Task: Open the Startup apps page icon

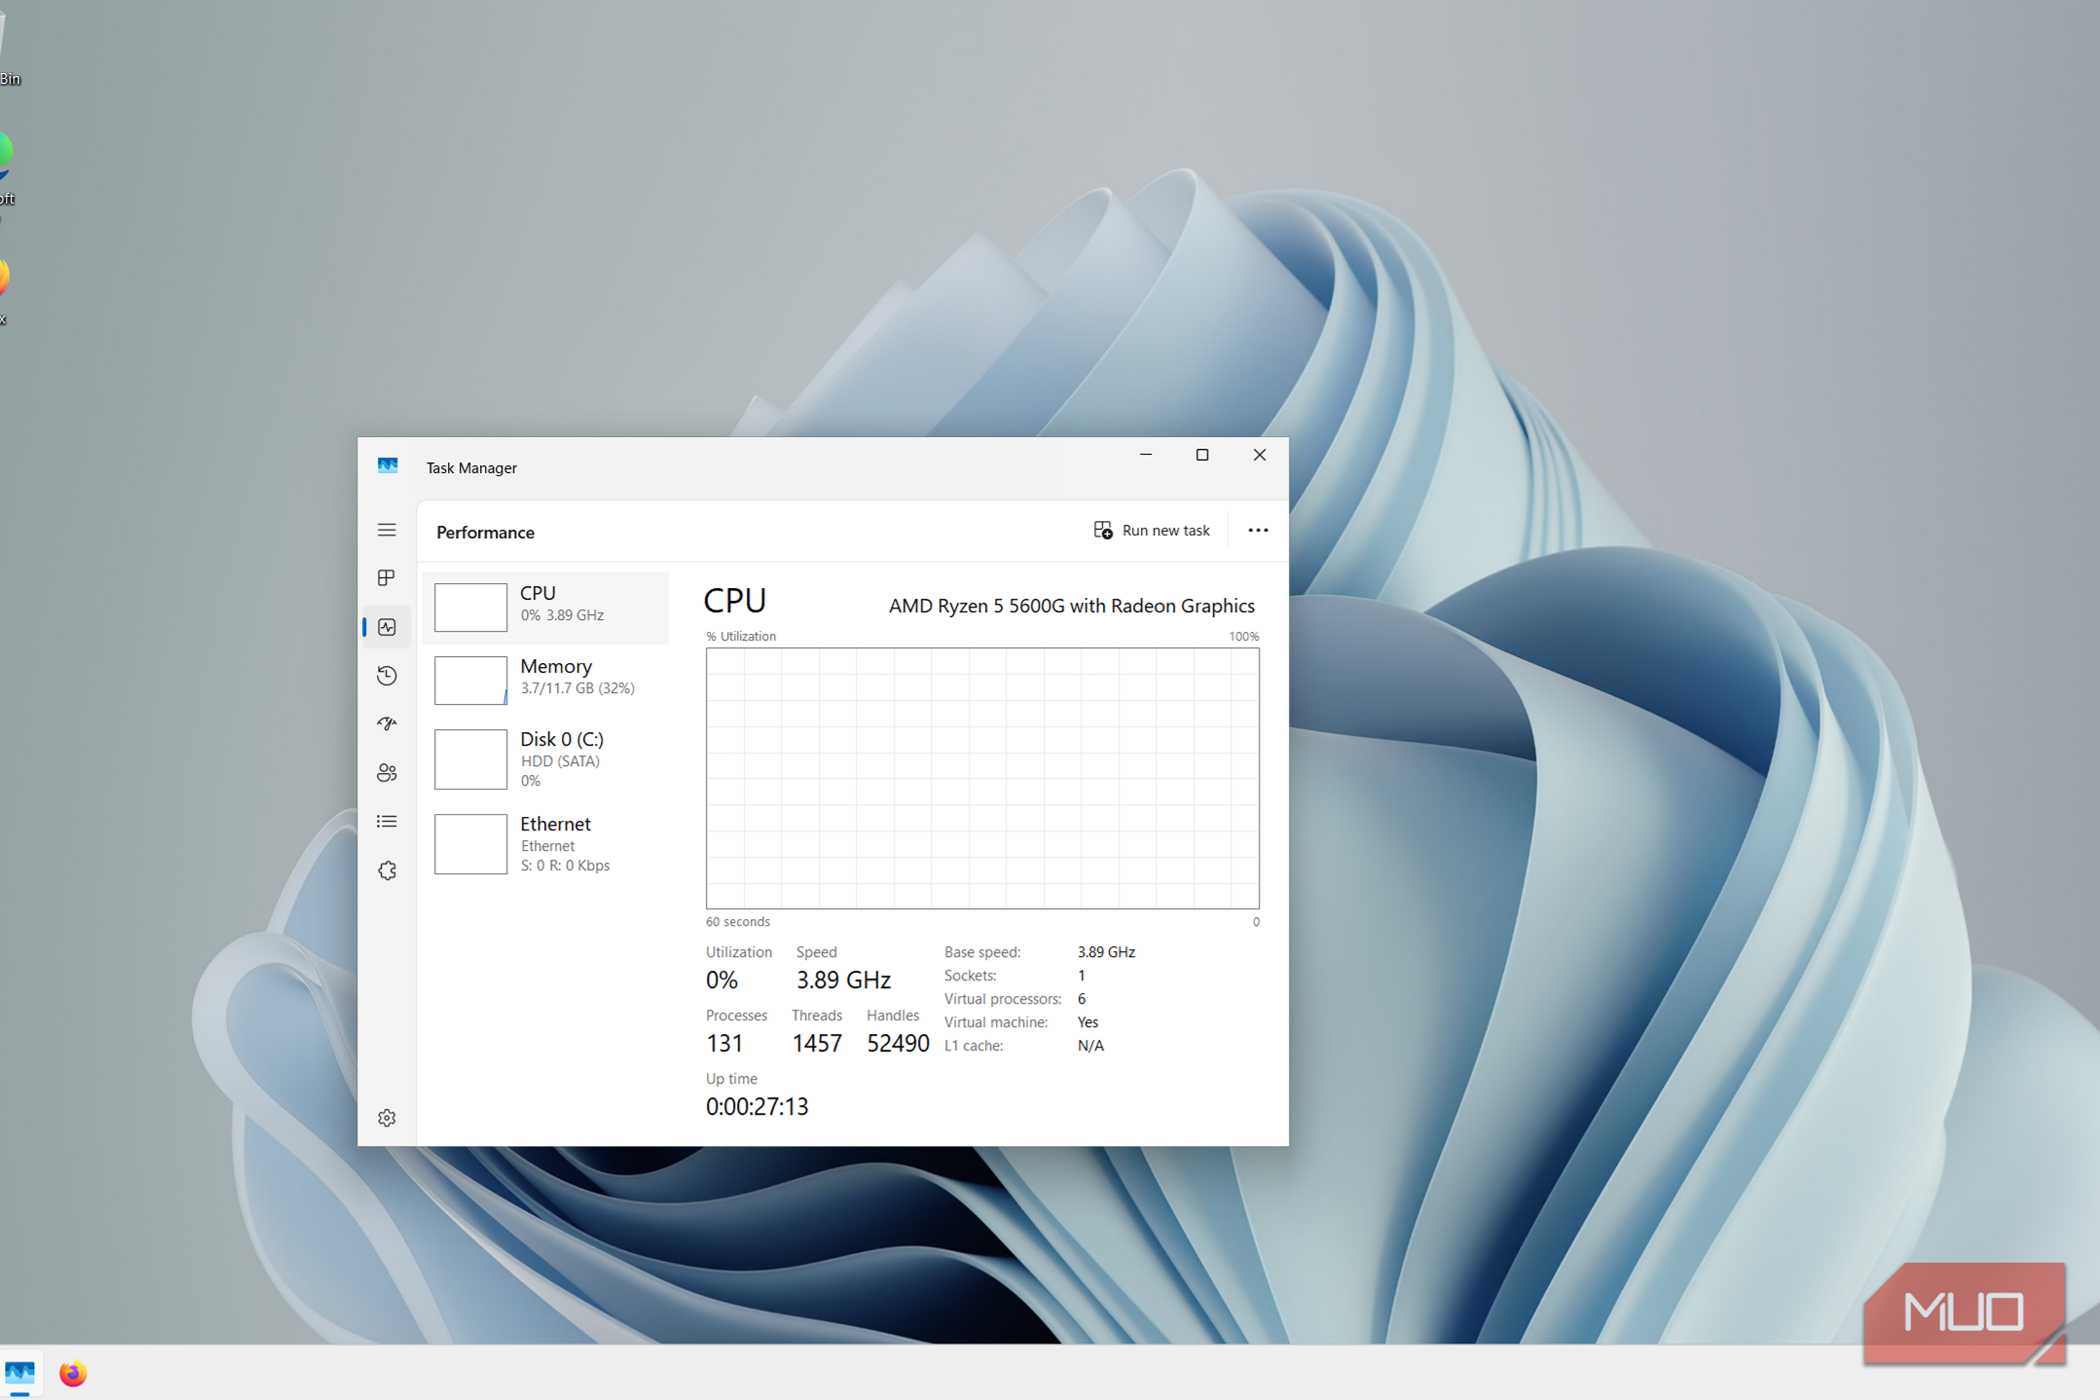Action: pyautogui.click(x=387, y=724)
